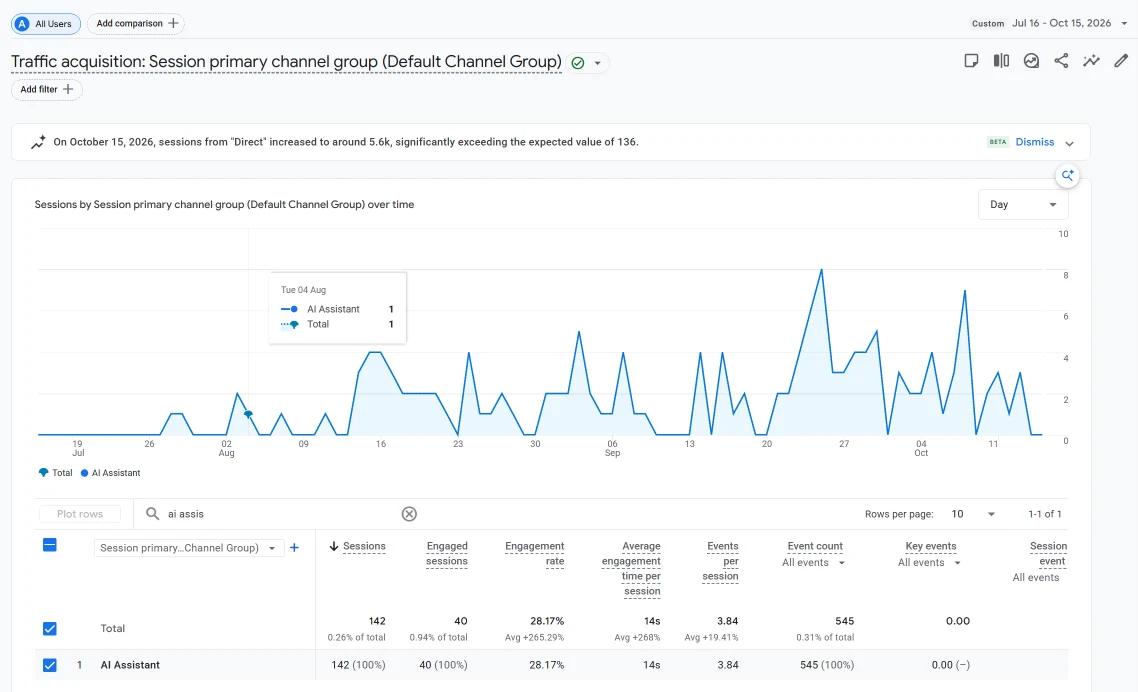Click the magnifier icon in table search

tap(152, 514)
